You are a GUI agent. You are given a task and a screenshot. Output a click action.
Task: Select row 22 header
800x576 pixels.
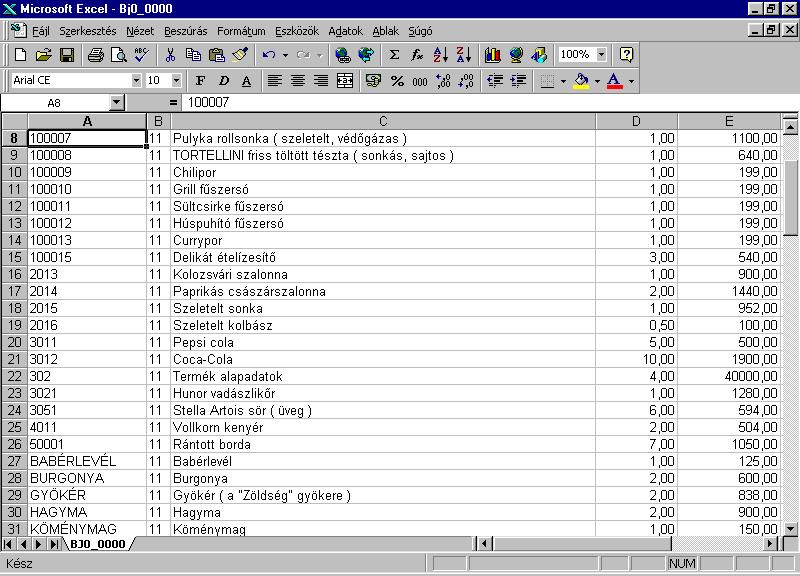[14, 377]
